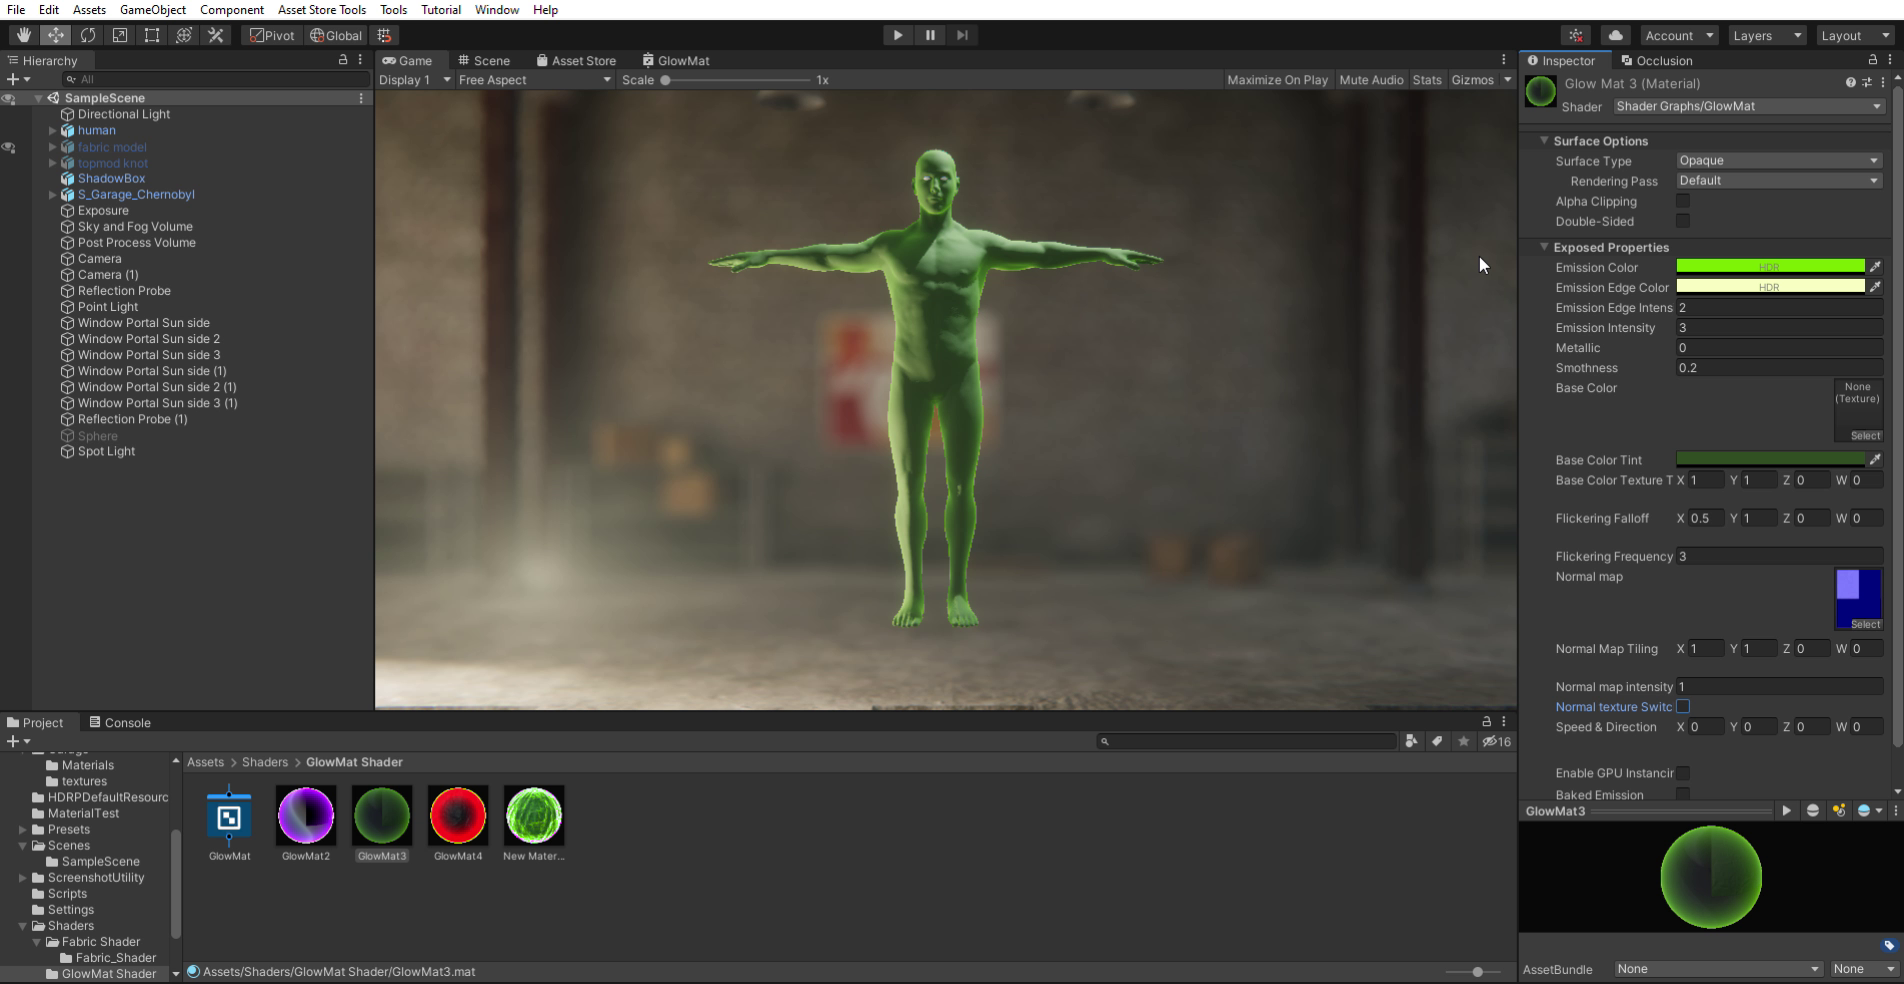Click the Smoothness value field
Viewport: 1904px width, 984px height.
1779,368
